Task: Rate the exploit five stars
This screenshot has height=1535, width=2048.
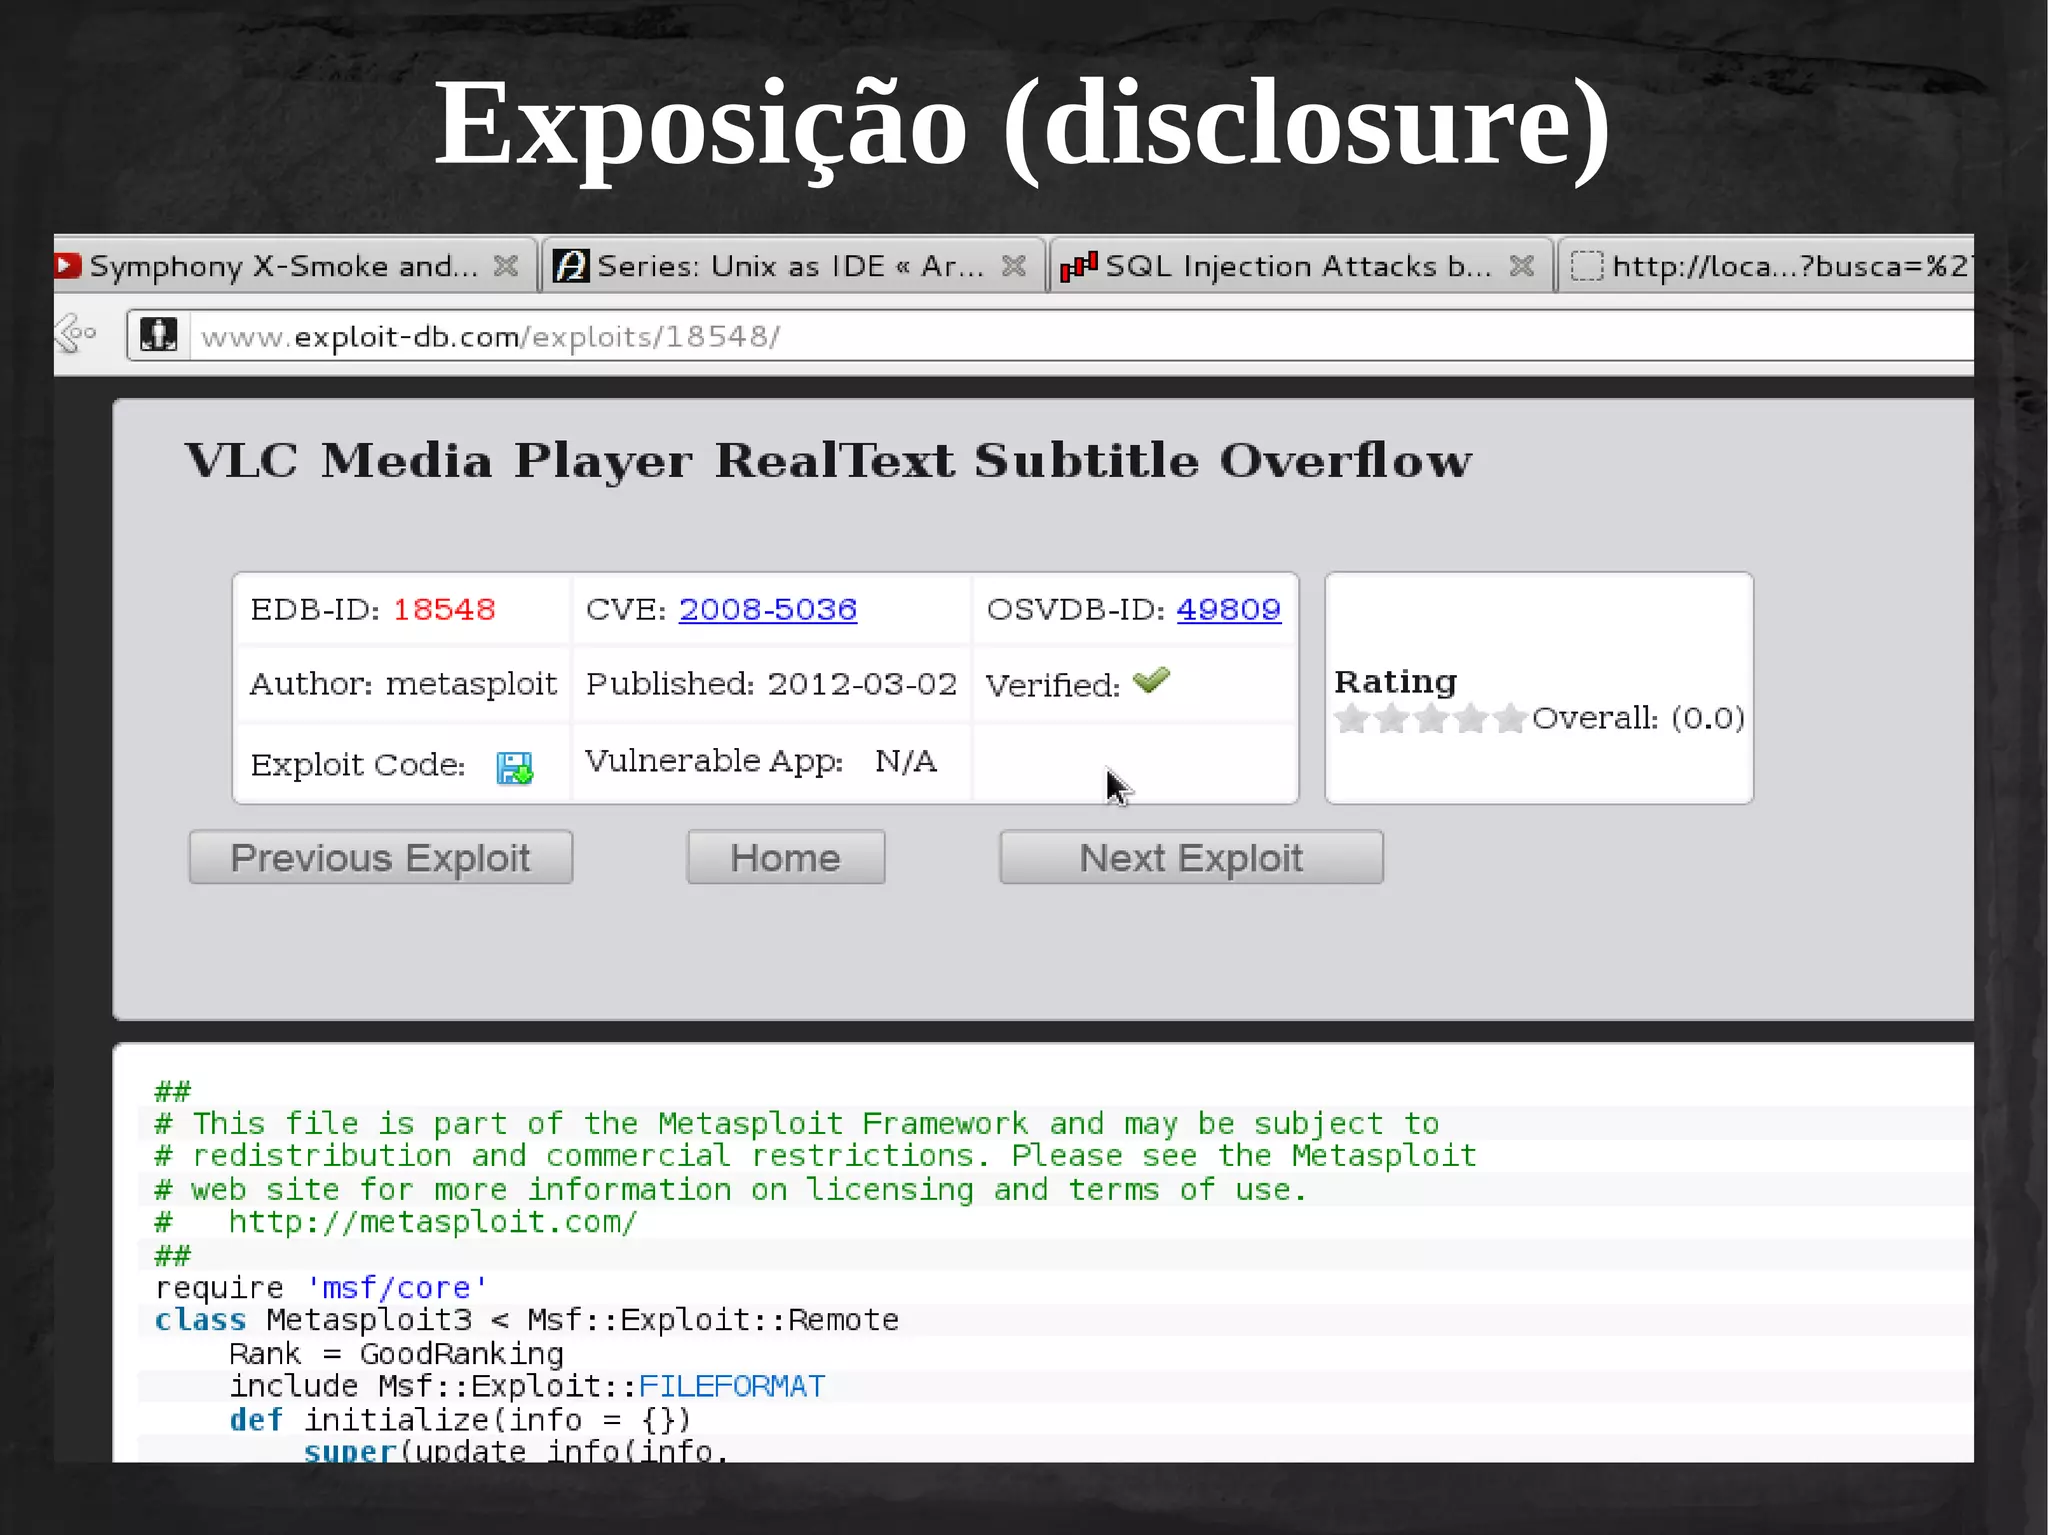Action: pyautogui.click(x=1509, y=718)
